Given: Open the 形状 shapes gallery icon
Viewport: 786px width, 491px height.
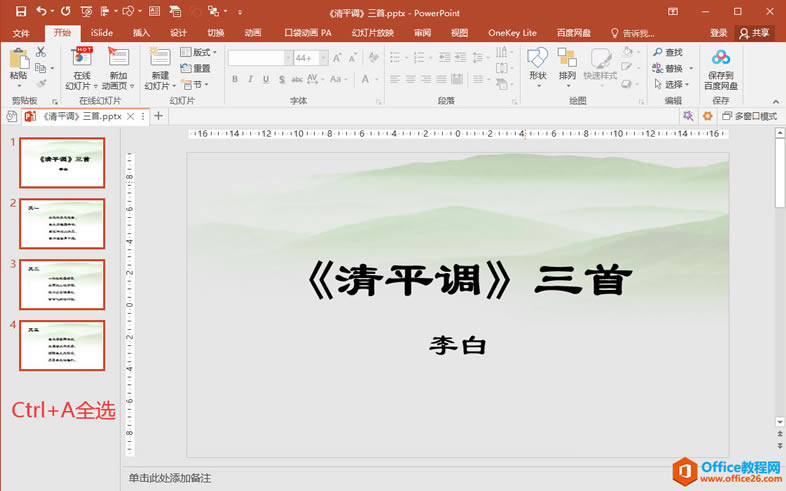Looking at the screenshot, I should [x=537, y=58].
